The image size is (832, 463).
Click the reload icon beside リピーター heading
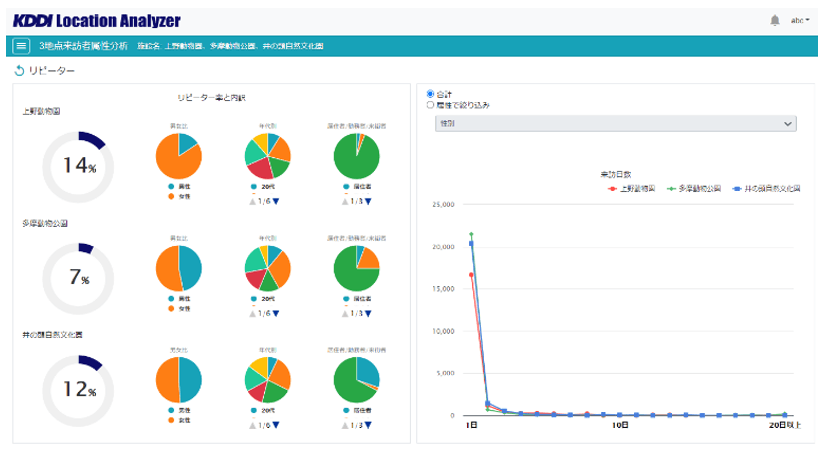point(19,71)
